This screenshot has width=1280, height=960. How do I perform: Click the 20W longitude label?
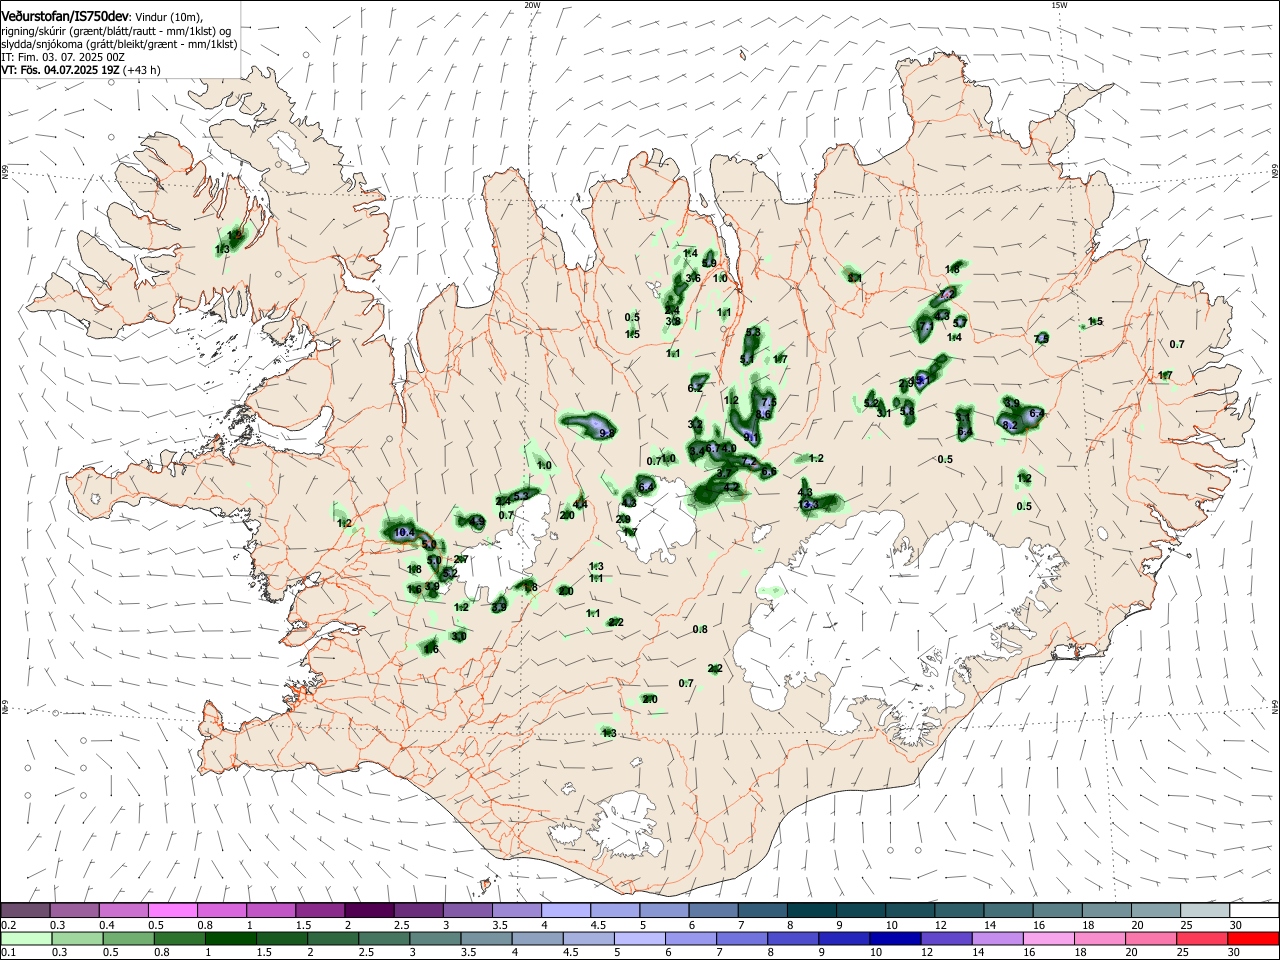532,5
